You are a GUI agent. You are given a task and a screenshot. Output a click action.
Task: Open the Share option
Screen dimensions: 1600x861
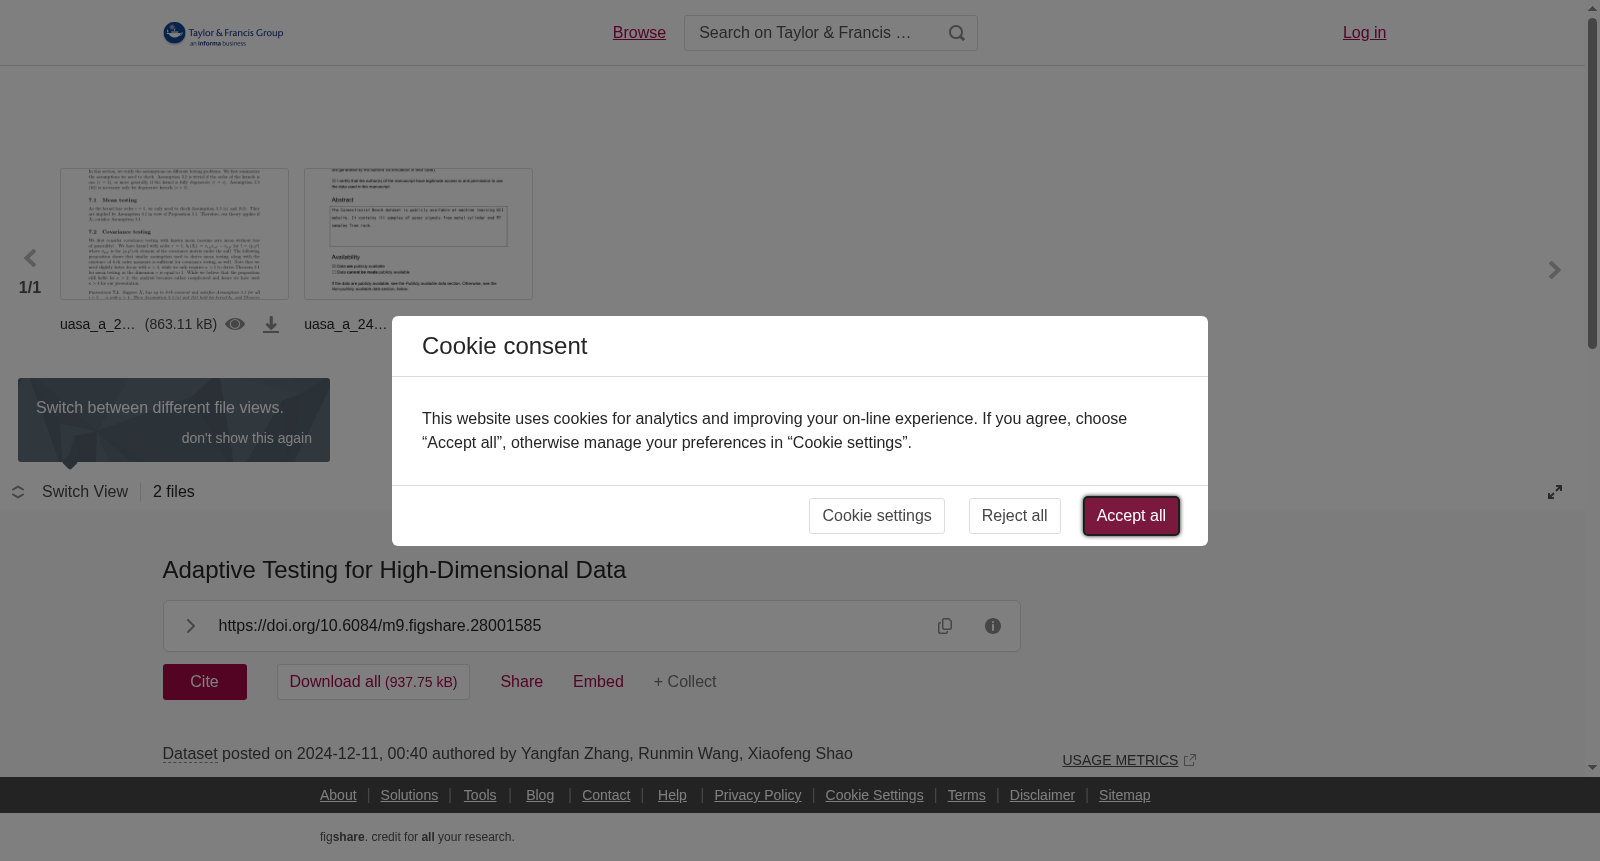522,682
